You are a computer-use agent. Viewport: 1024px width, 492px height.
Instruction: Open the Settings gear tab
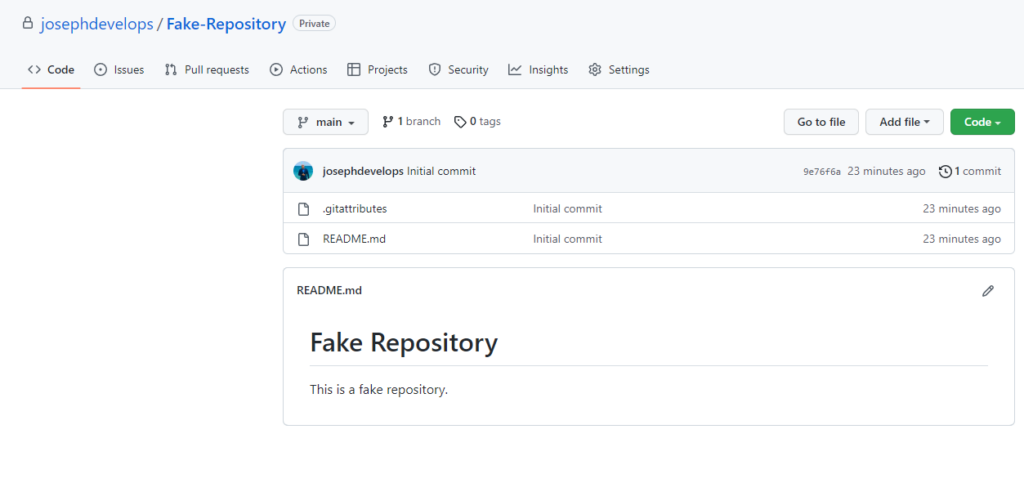(618, 70)
